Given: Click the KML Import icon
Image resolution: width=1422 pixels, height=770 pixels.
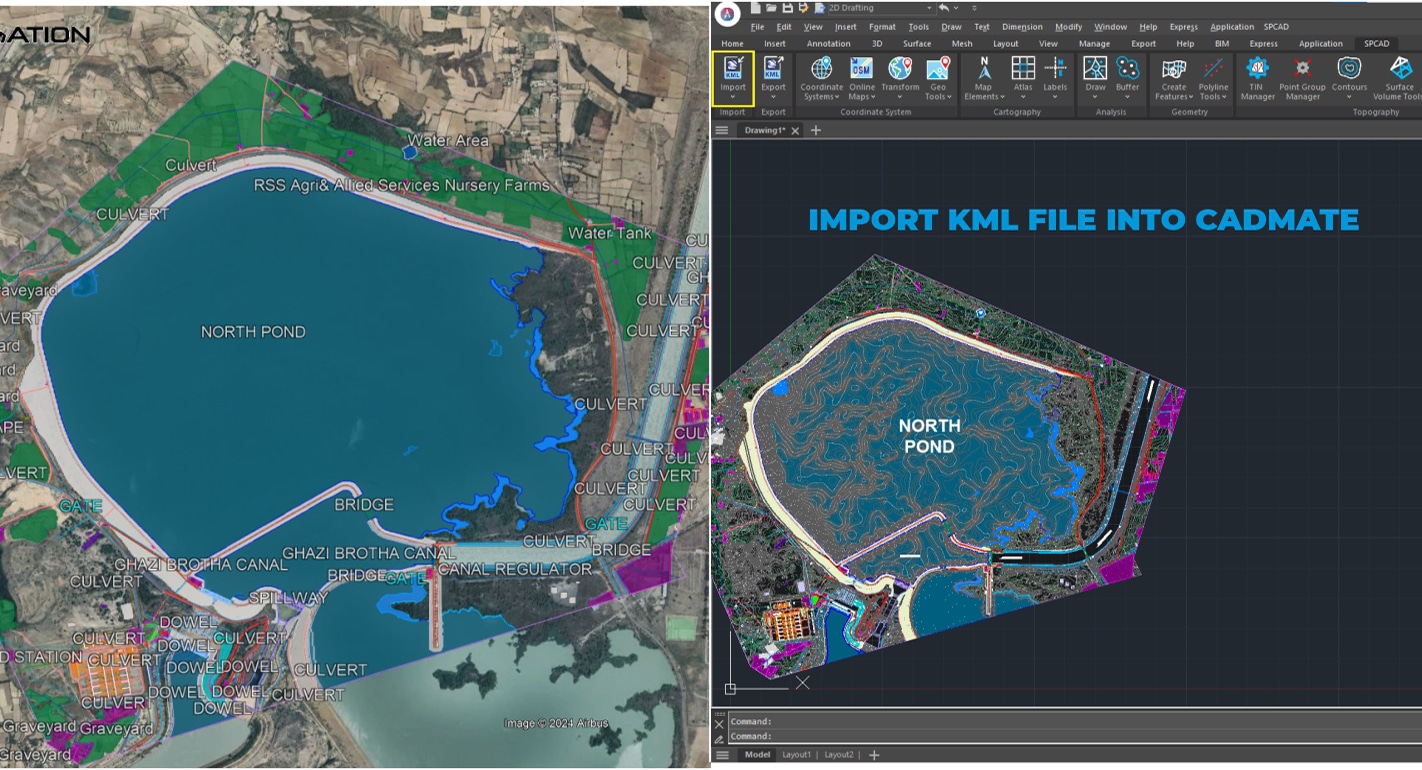Looking at the screenshot, I should click(733, 69).
